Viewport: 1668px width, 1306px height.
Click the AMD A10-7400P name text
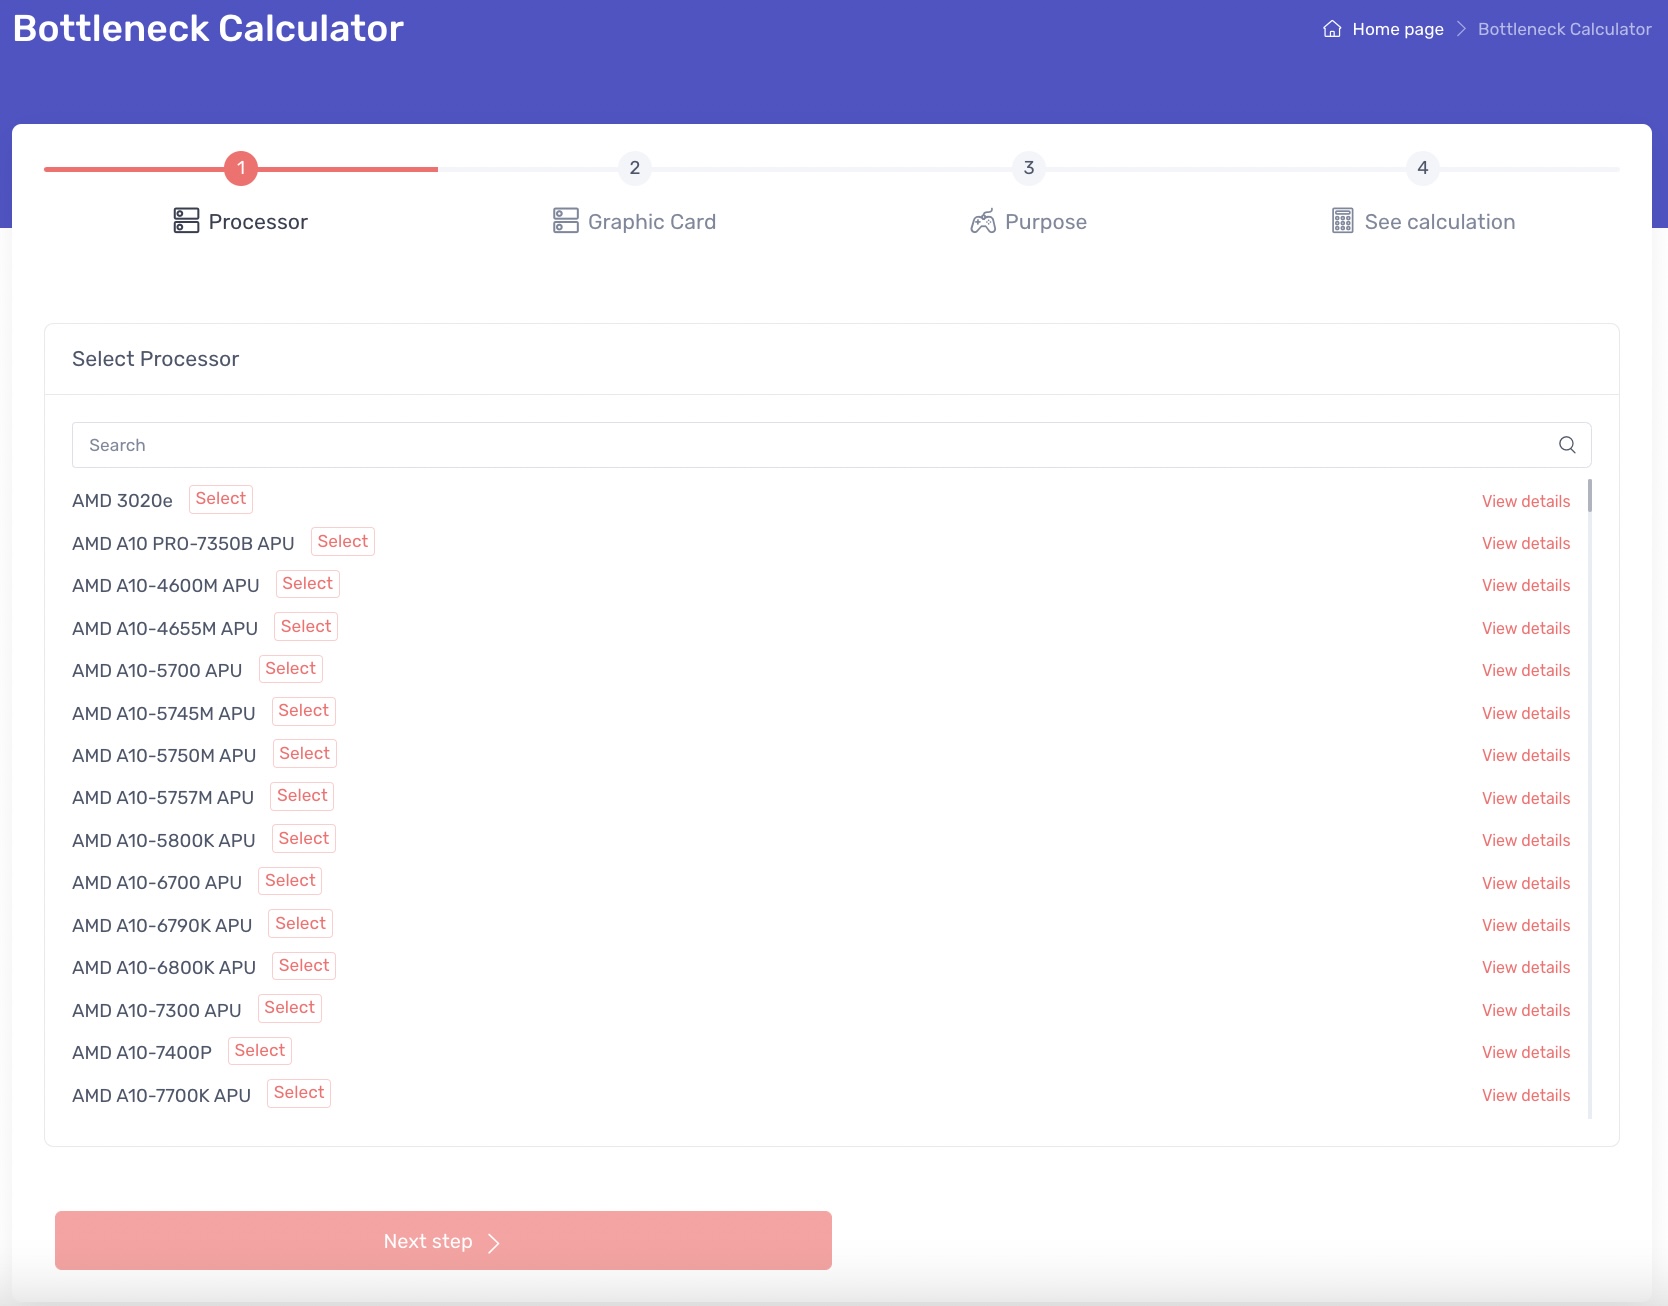pos(142,1053)
